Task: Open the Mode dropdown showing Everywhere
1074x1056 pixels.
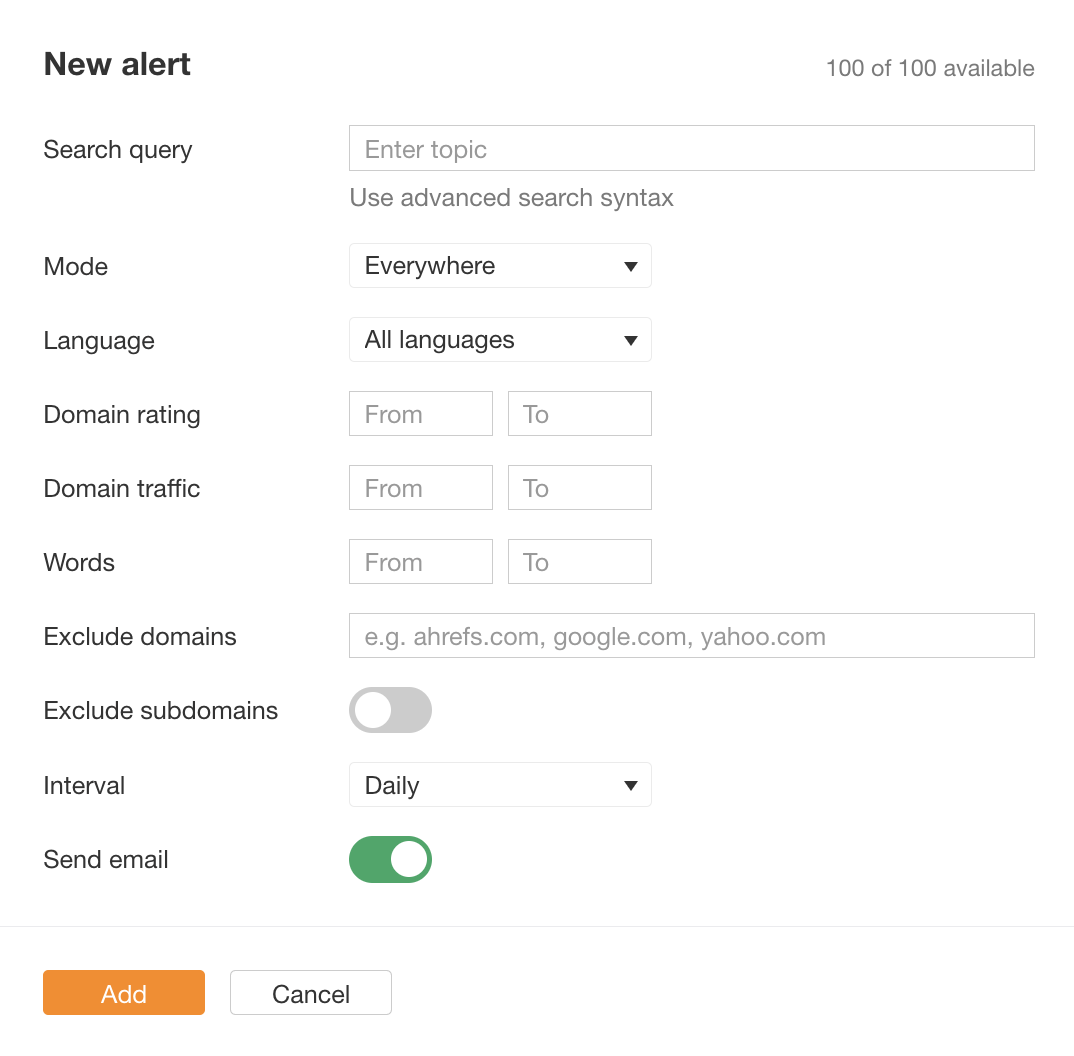Action: point(500,265)
